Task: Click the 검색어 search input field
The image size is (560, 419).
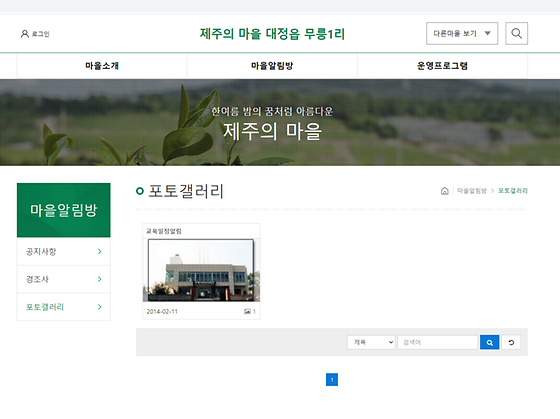Action: tap(438, 342)
